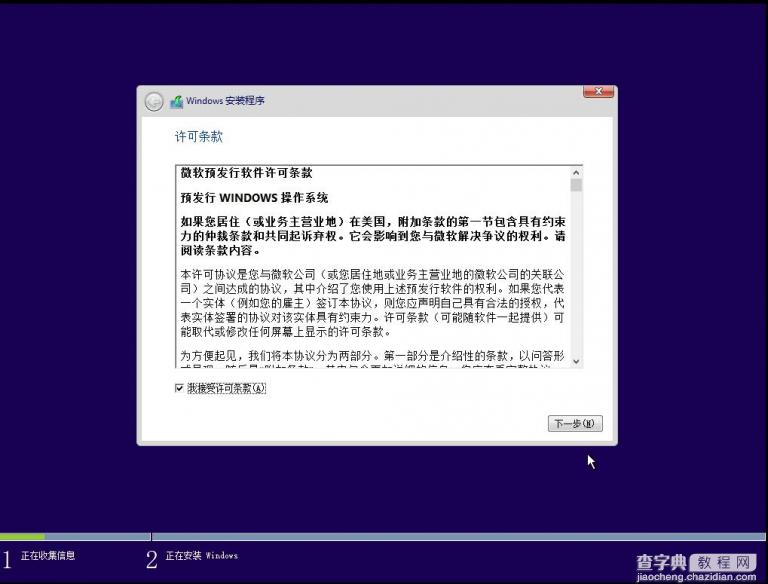768x584 pixels.
Task: Click the license text scrollbar down arrow
Action: [576, 361]
